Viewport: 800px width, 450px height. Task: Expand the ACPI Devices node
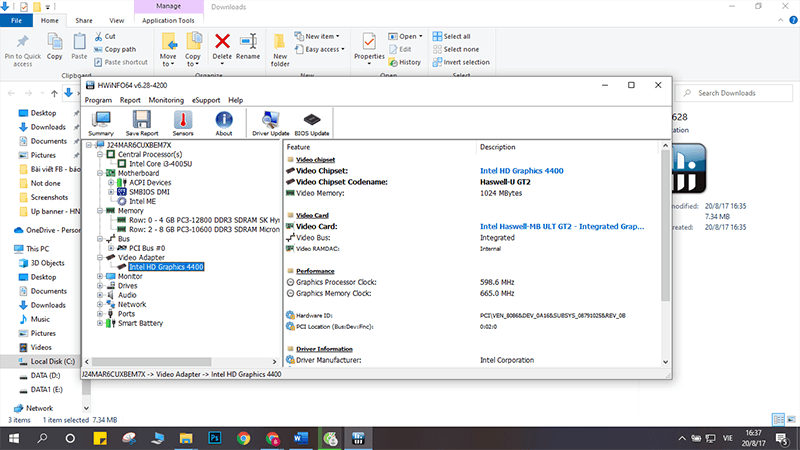point(111,182)
